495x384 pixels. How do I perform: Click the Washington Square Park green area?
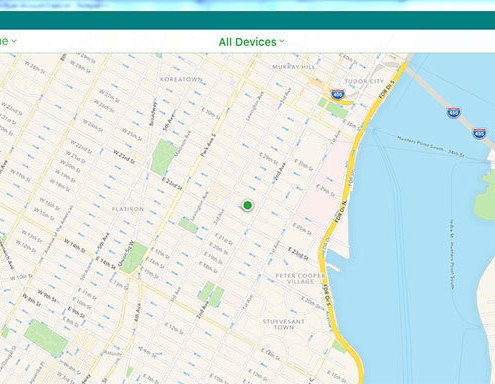(x=46, y=338)
